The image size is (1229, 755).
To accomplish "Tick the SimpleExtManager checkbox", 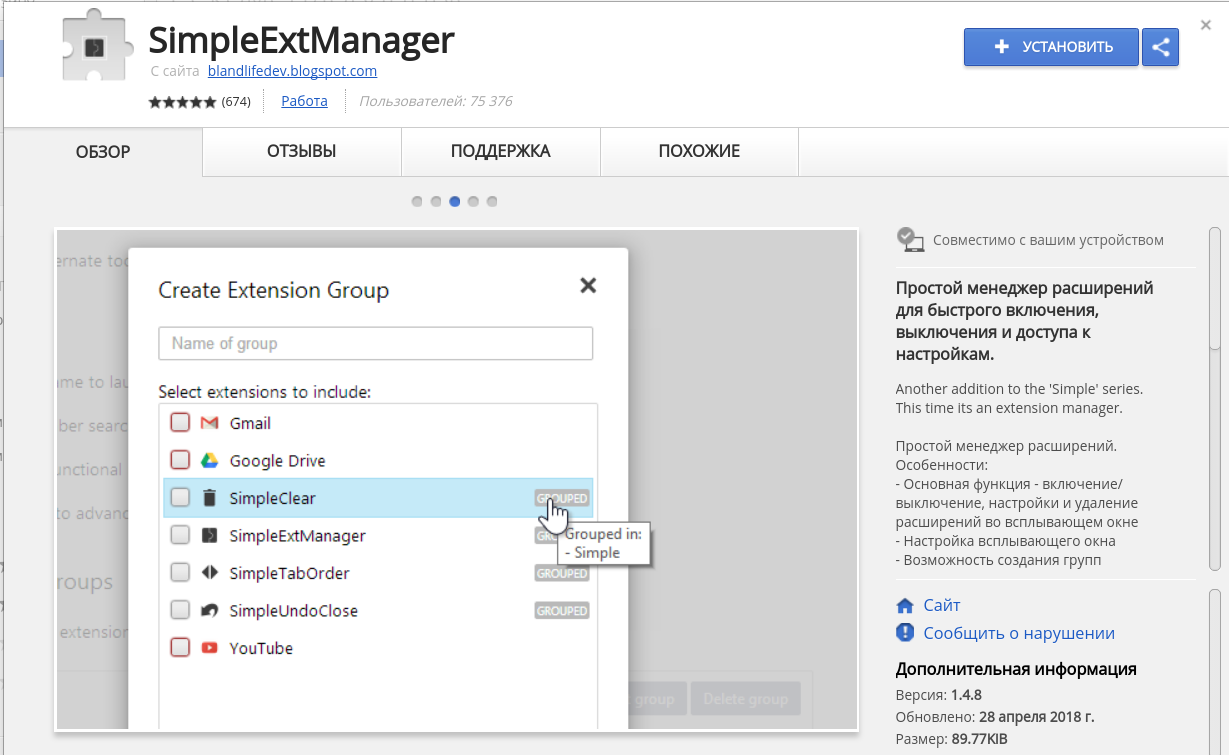I will pos(180,535).
